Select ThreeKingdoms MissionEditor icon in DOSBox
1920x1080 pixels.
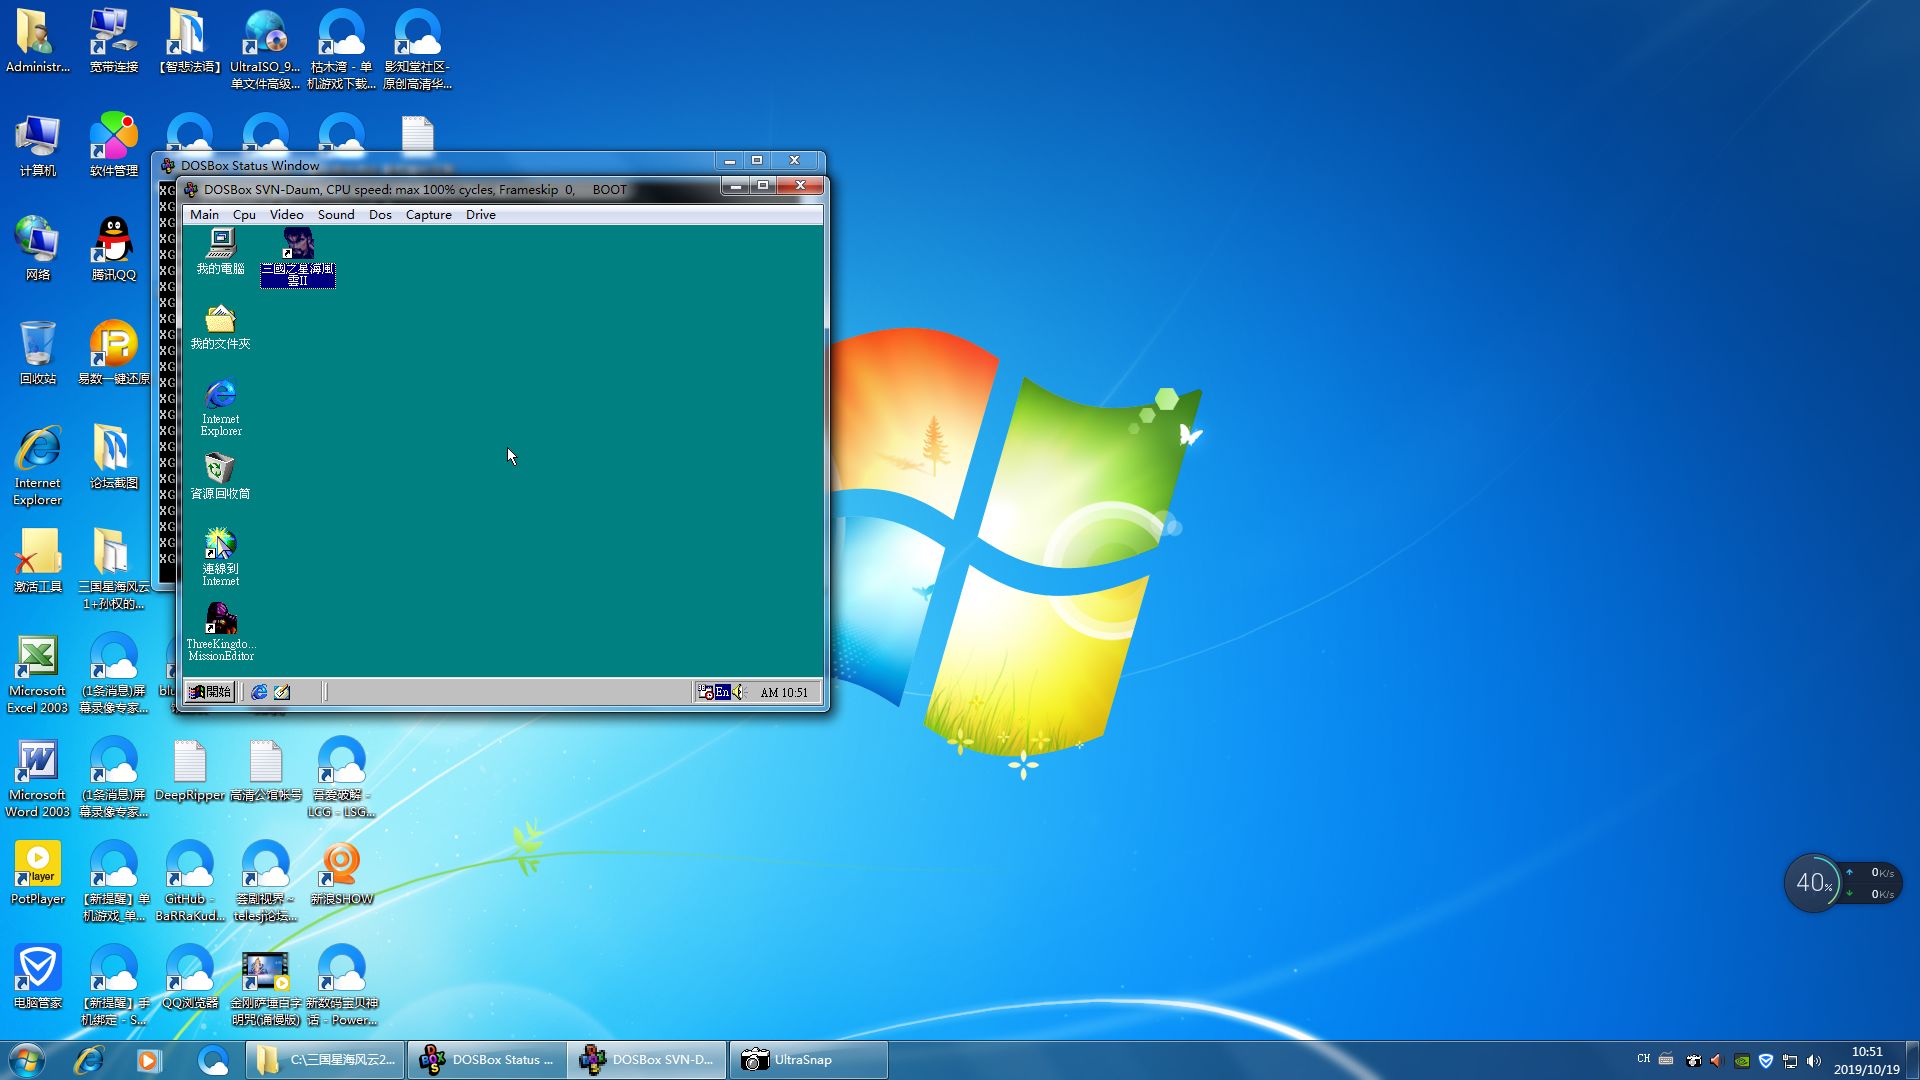pos(220,632)
